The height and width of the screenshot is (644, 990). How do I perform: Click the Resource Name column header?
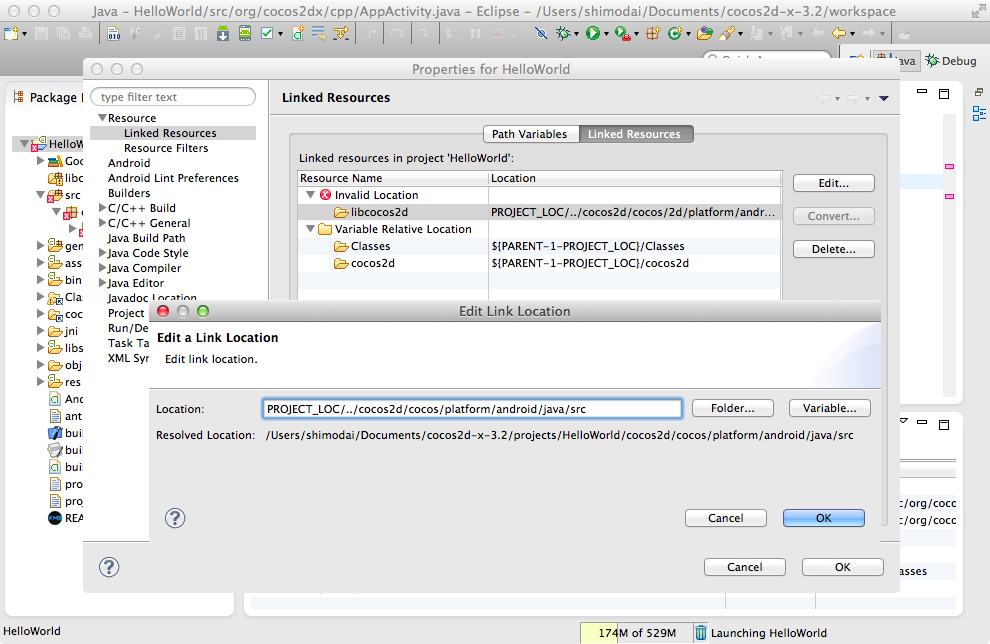coord(393,178)
